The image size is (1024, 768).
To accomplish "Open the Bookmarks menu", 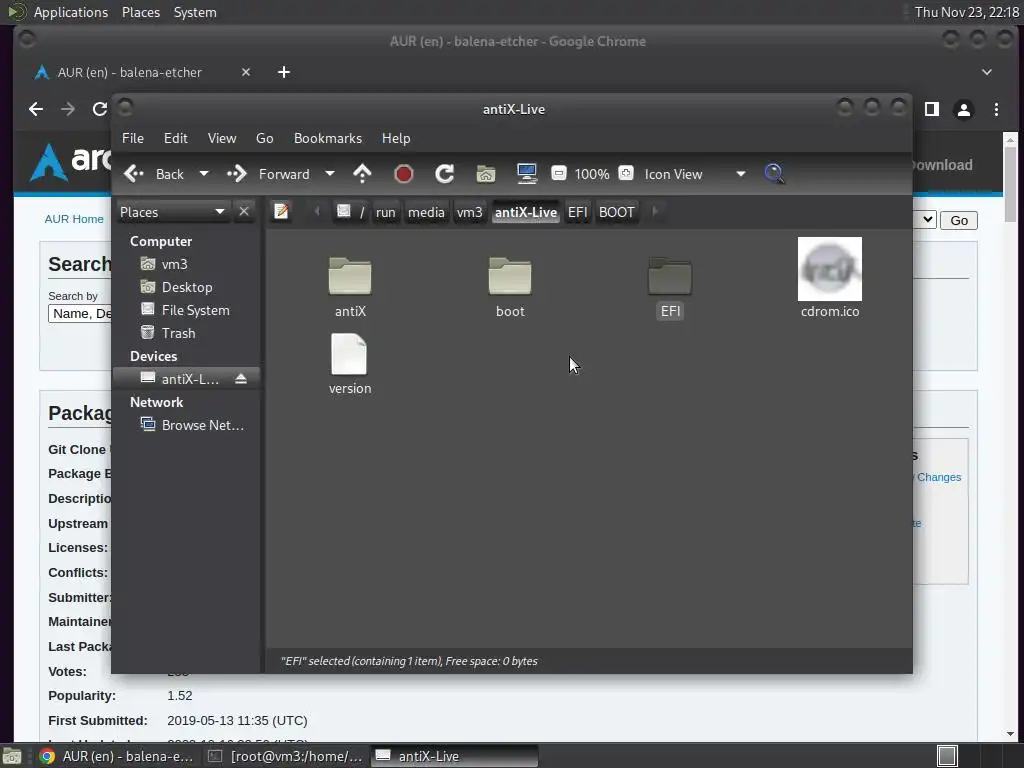I will coord(328,138).
